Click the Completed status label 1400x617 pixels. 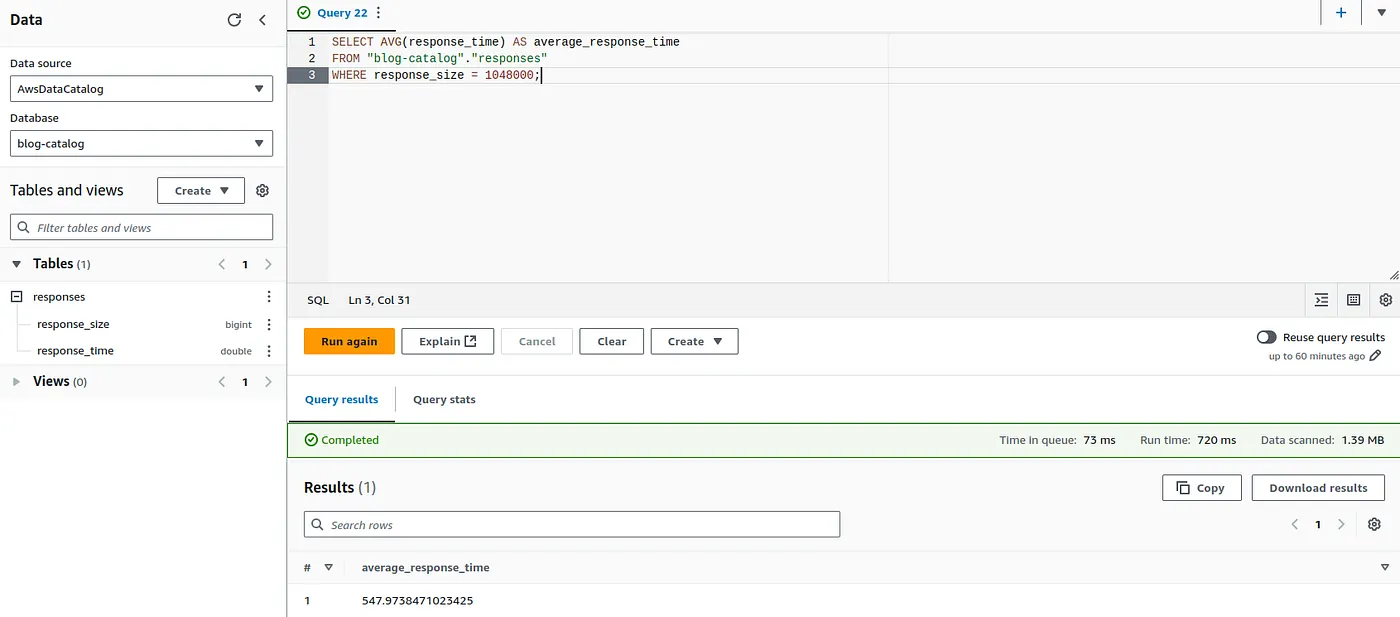(x=342, y=440)
